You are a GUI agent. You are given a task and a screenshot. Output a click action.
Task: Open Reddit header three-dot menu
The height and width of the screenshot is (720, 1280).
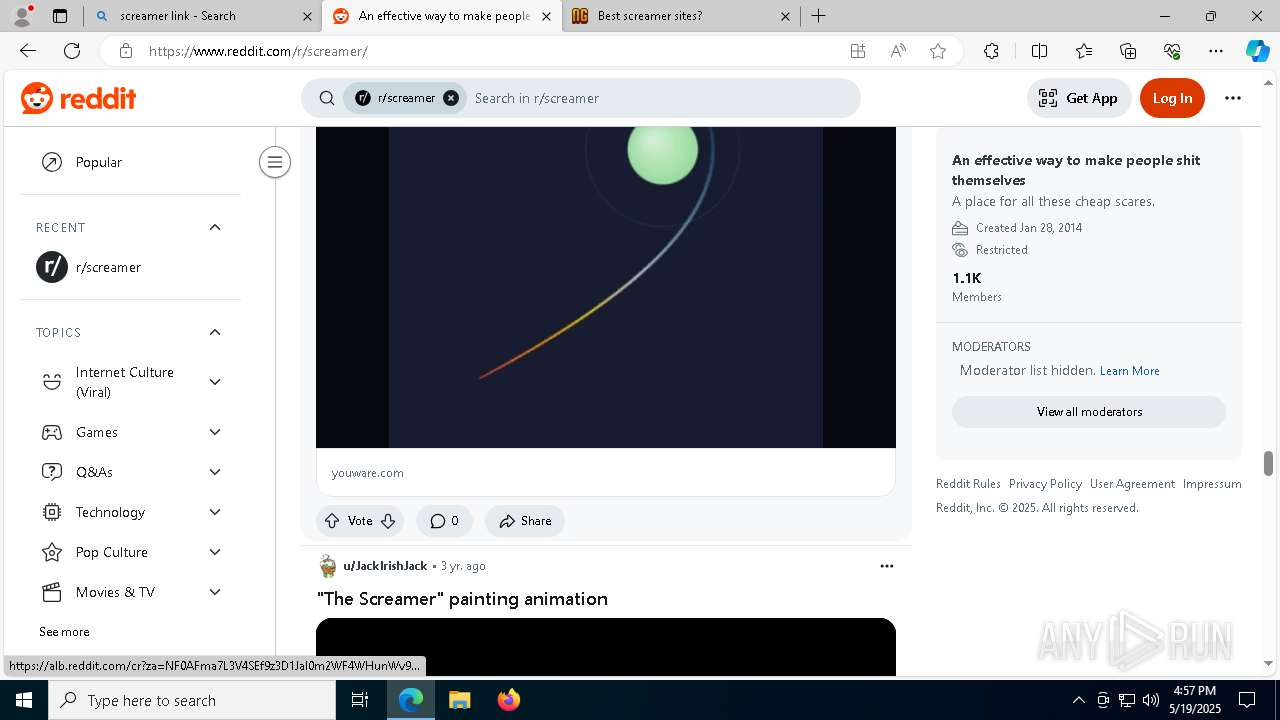1233,98
